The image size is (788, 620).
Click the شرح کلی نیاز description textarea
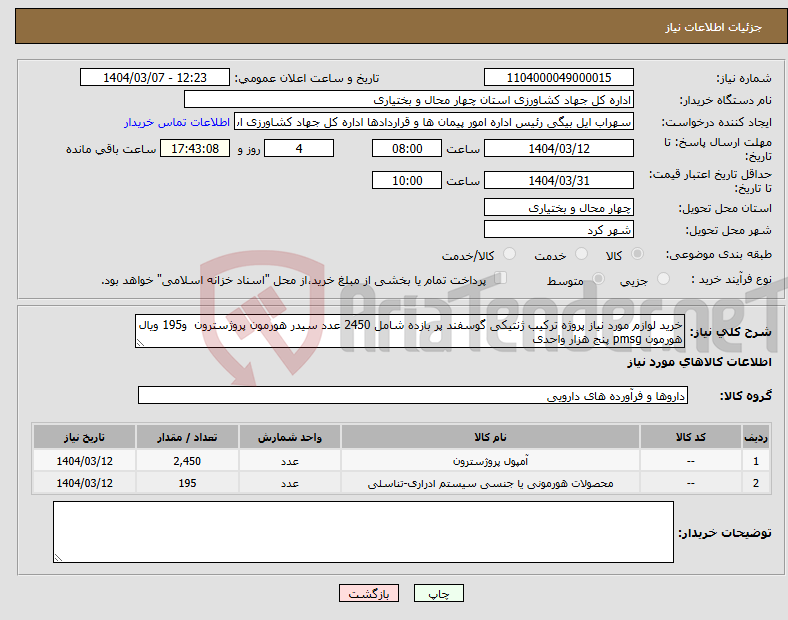(410, 332)
